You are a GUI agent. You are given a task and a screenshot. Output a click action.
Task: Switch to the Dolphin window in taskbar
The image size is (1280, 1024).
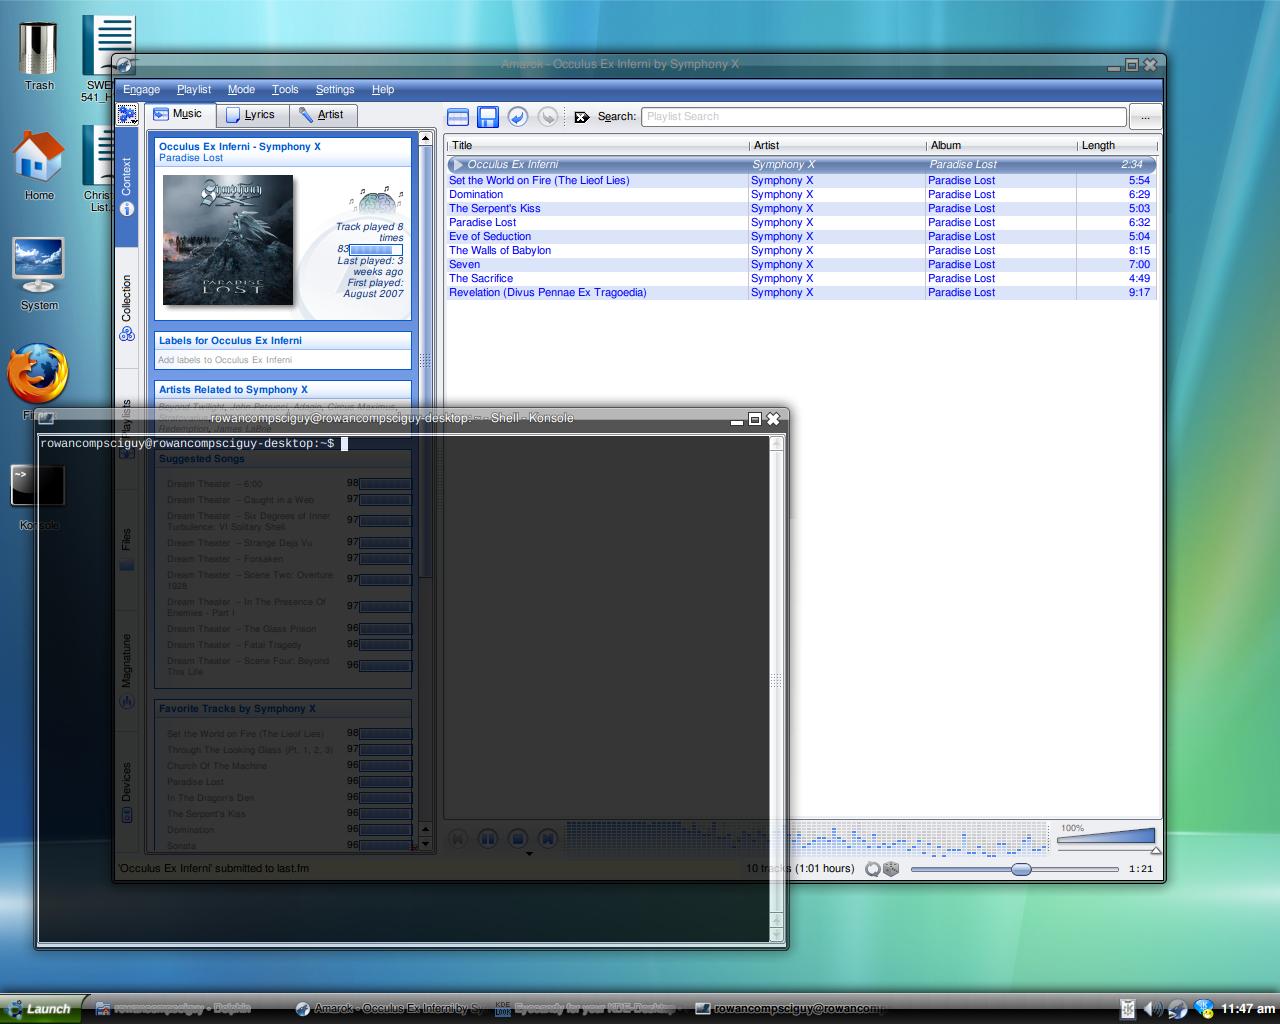pyautogui.click(x=188, y=1009)
